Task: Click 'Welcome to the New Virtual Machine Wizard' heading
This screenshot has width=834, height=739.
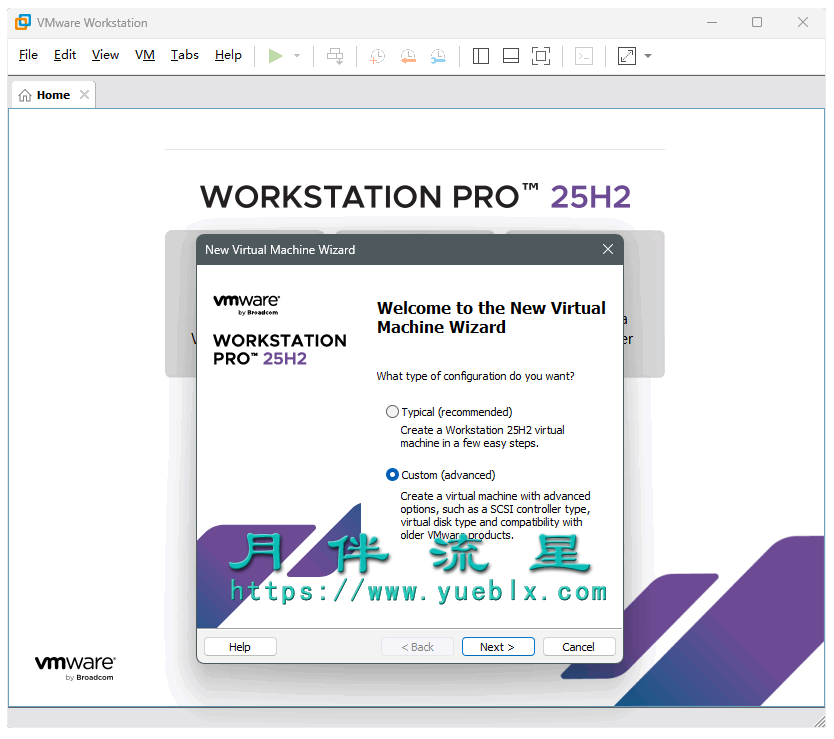Action: pyautogui.click(x=491, y=318)
